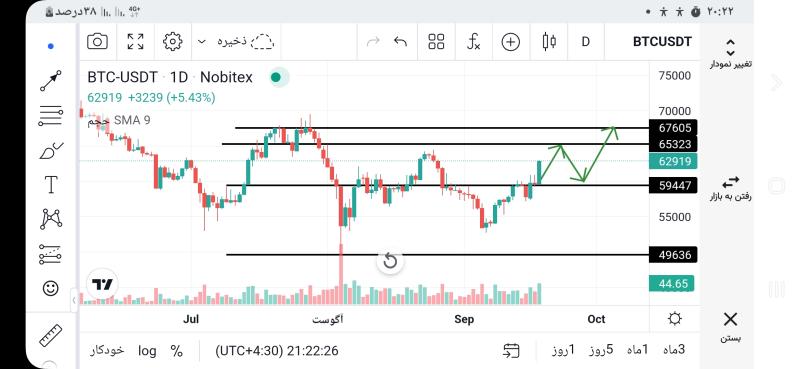The image size is (800, 369).
Task: Select the trend line drawing tool
Action: 51,81
